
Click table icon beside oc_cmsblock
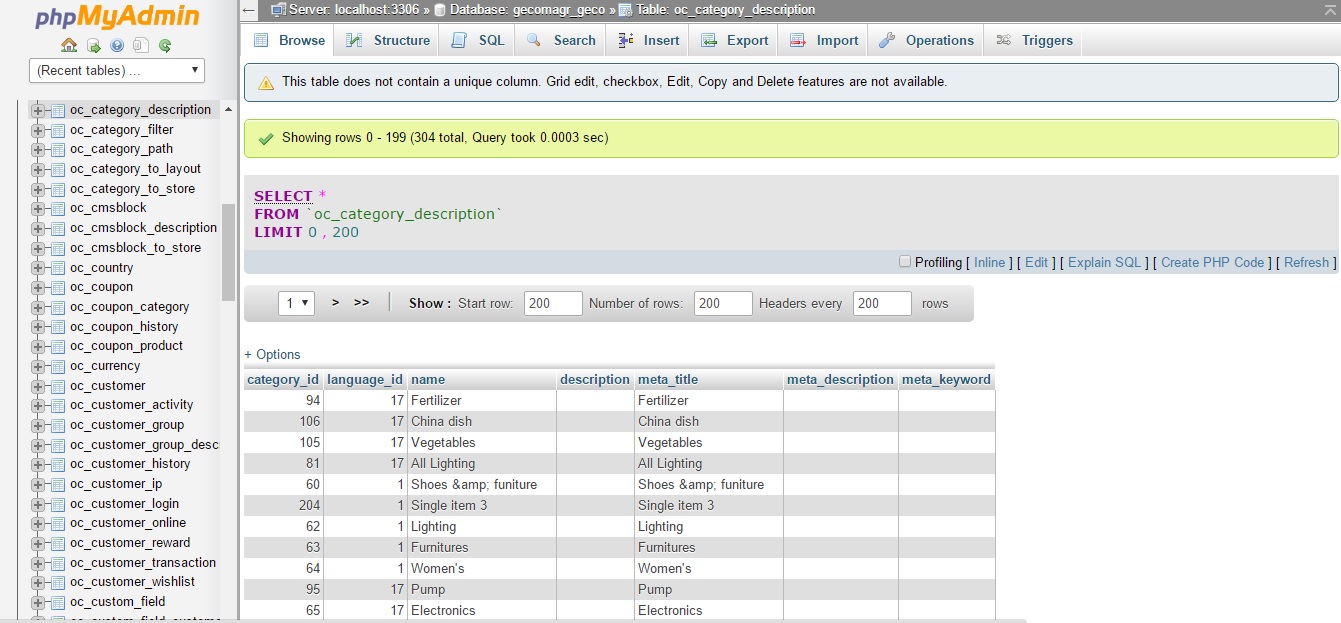click(58, 208)
